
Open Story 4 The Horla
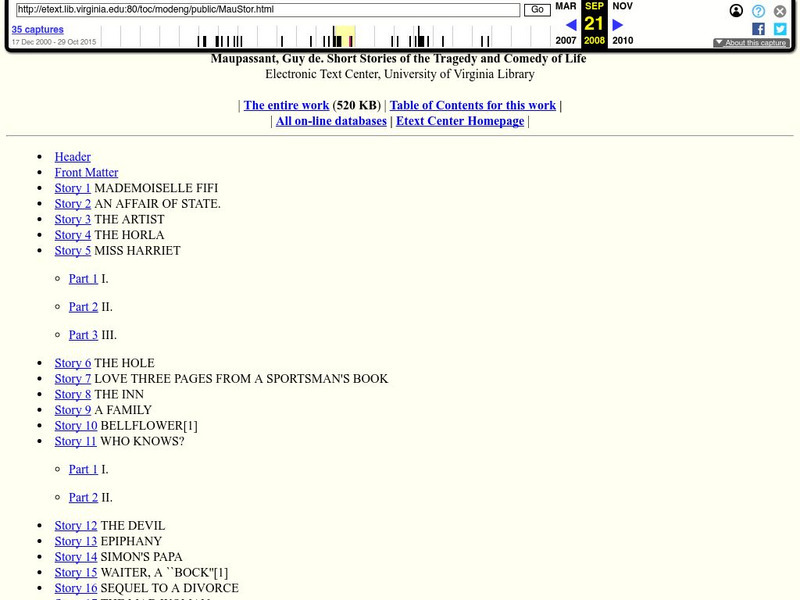point(72,235)
